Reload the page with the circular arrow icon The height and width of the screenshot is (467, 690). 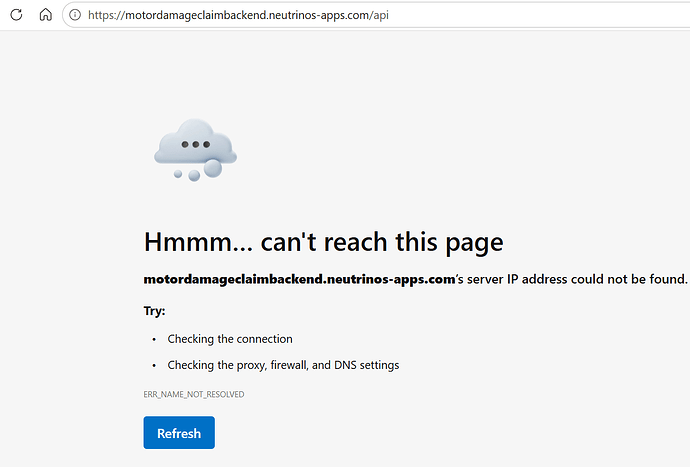(16, 15)
